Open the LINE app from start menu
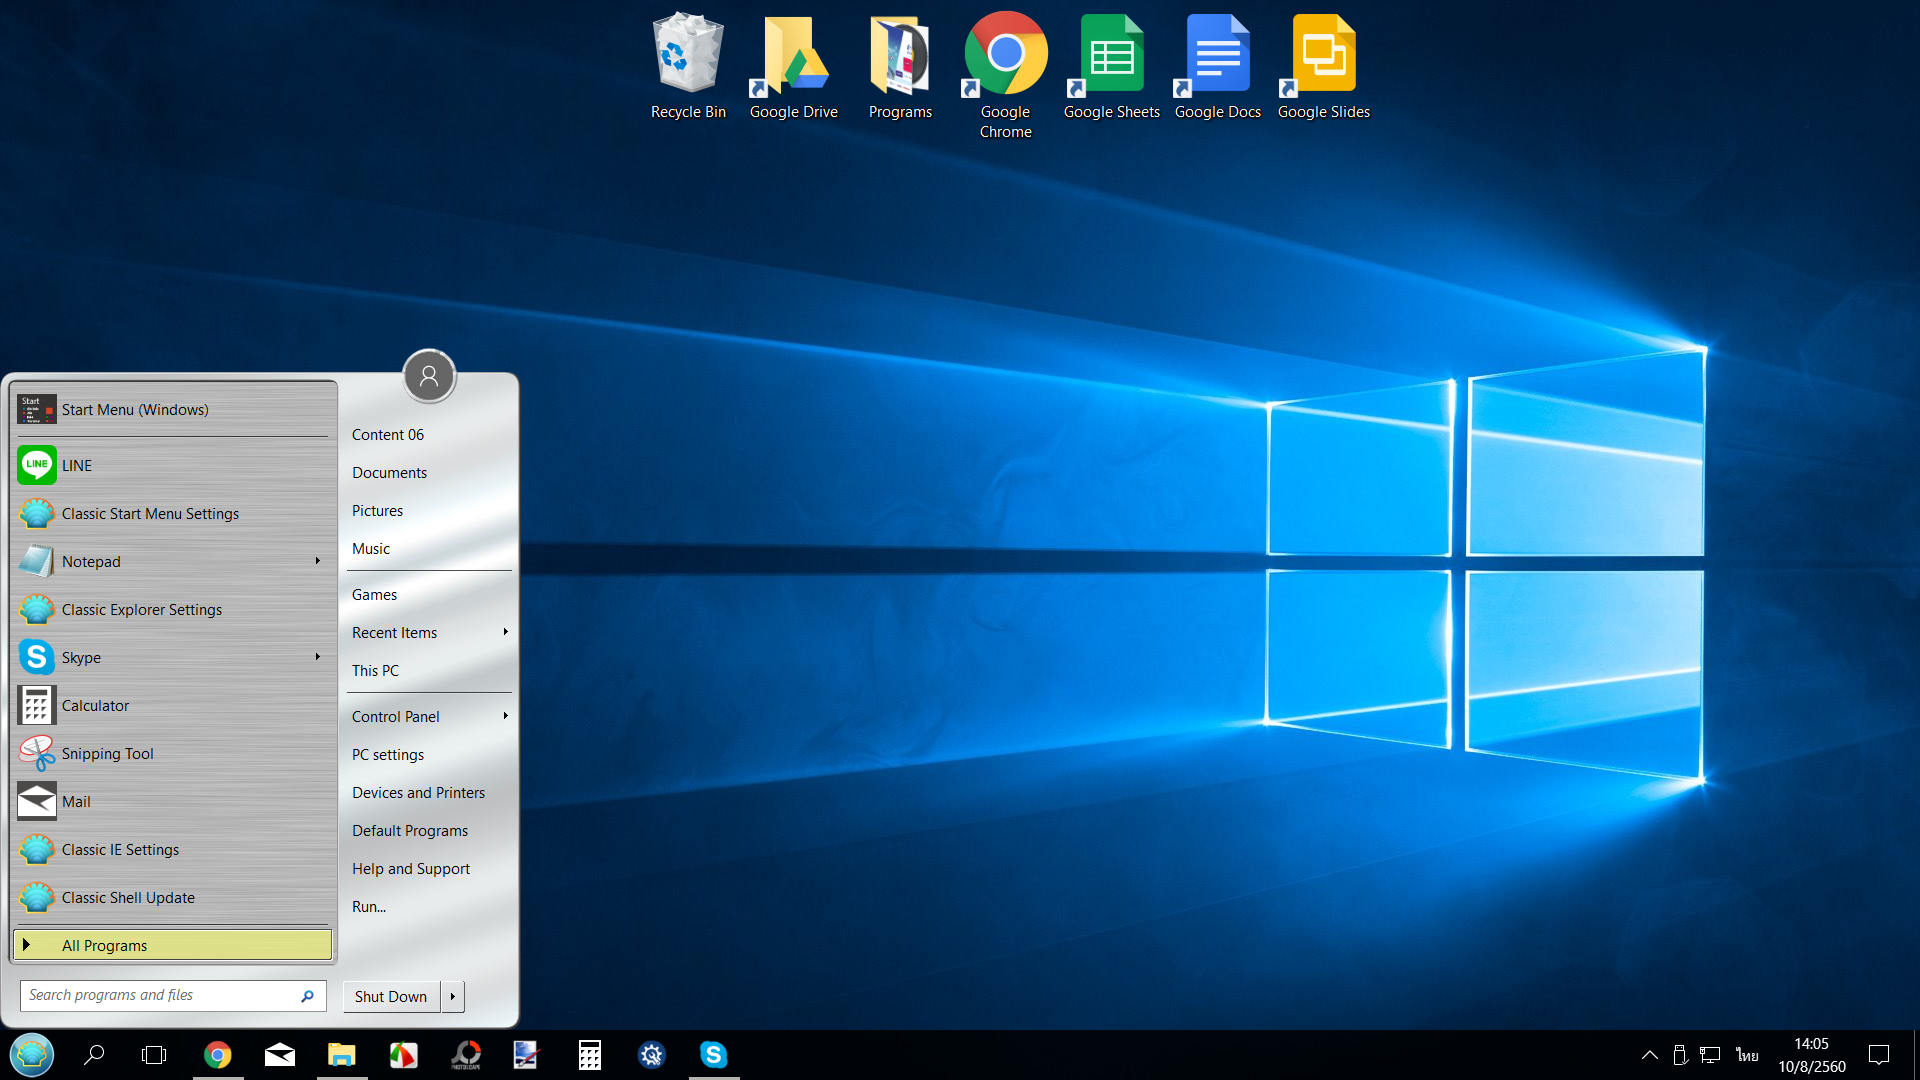1920x1080 pixels. pyautogui.click(x=76, y=465)
